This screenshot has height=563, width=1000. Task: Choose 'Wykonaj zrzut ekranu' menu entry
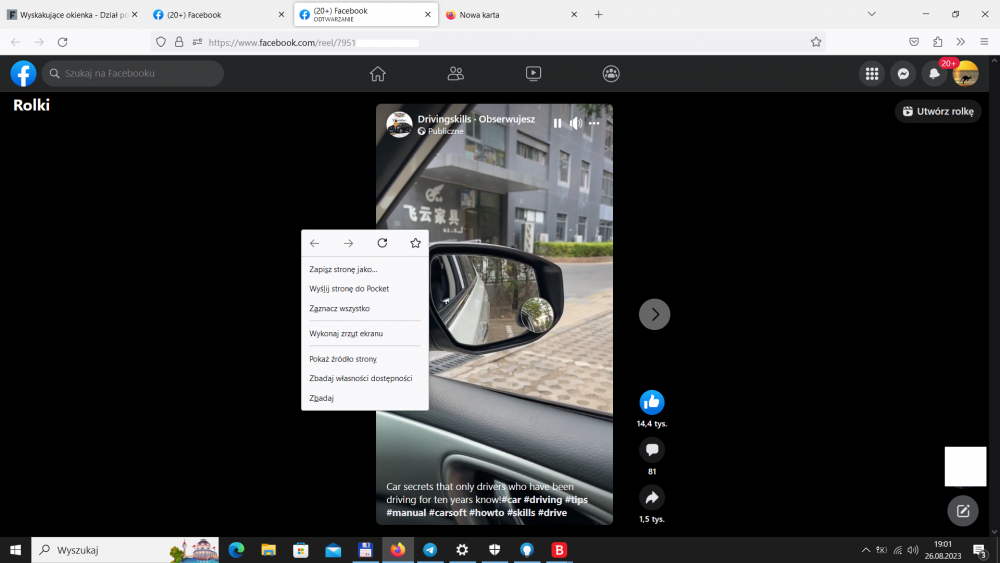point(346,333)
